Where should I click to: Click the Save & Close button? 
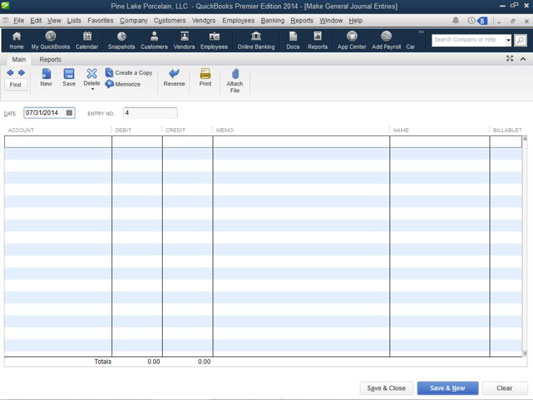coord(386,388)
